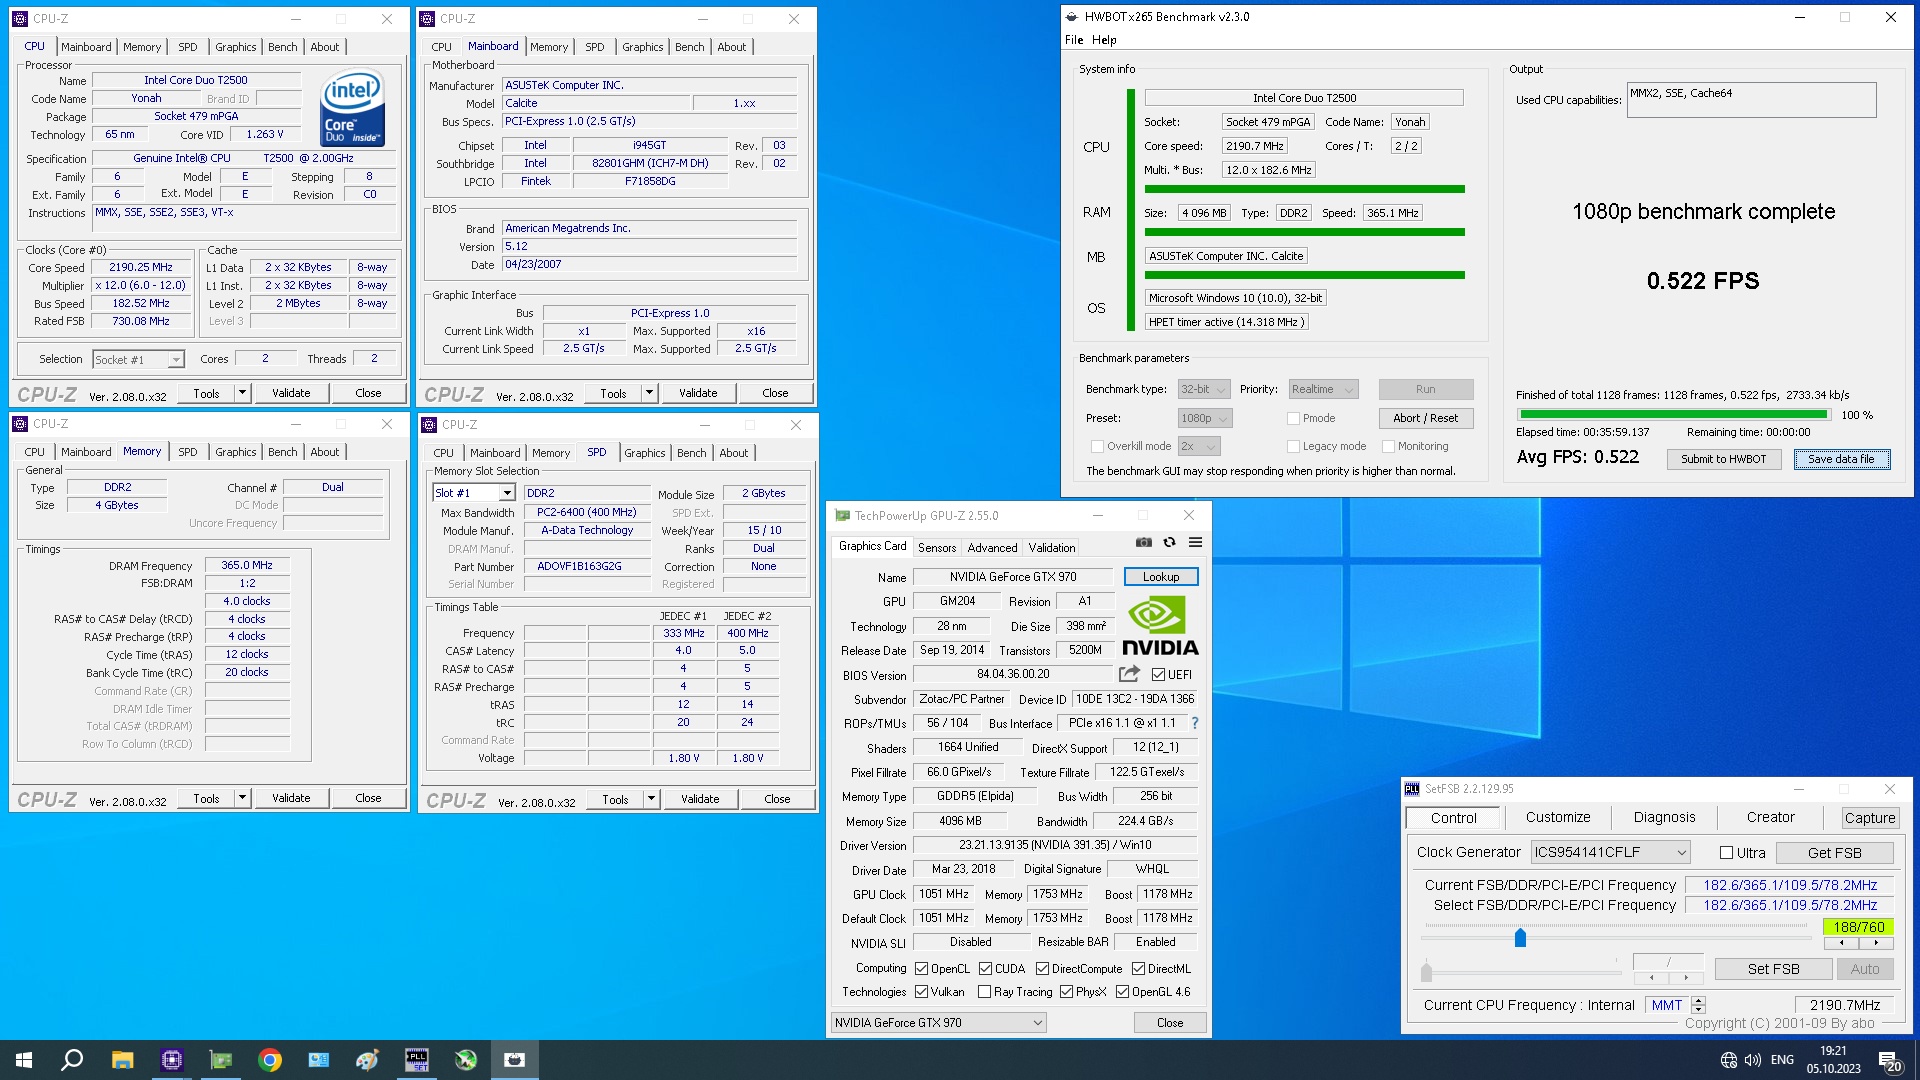This screenshot has height=1080, width=1920.
Task: Click the Intel Core Duo logo in CPU-Z
Action: [x=352, y=107]
